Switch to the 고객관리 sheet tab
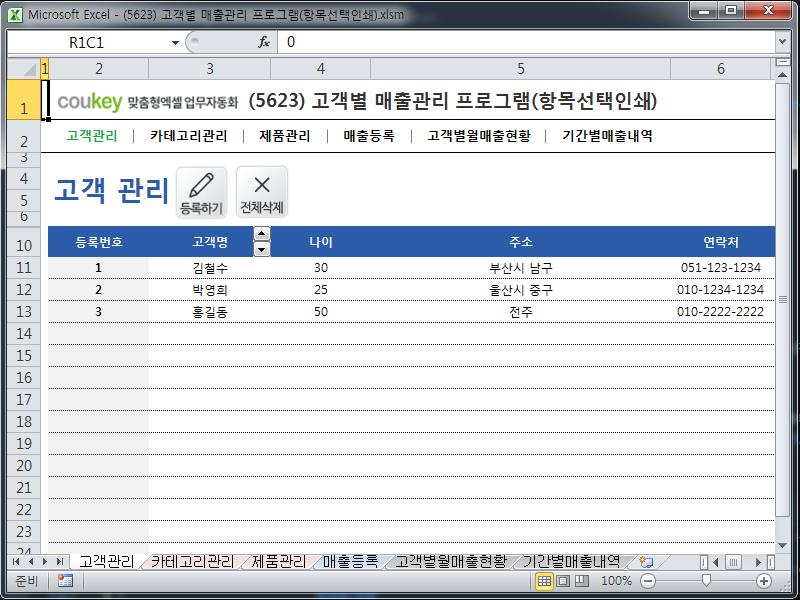 pyautogui.click(x=106, y=562)
